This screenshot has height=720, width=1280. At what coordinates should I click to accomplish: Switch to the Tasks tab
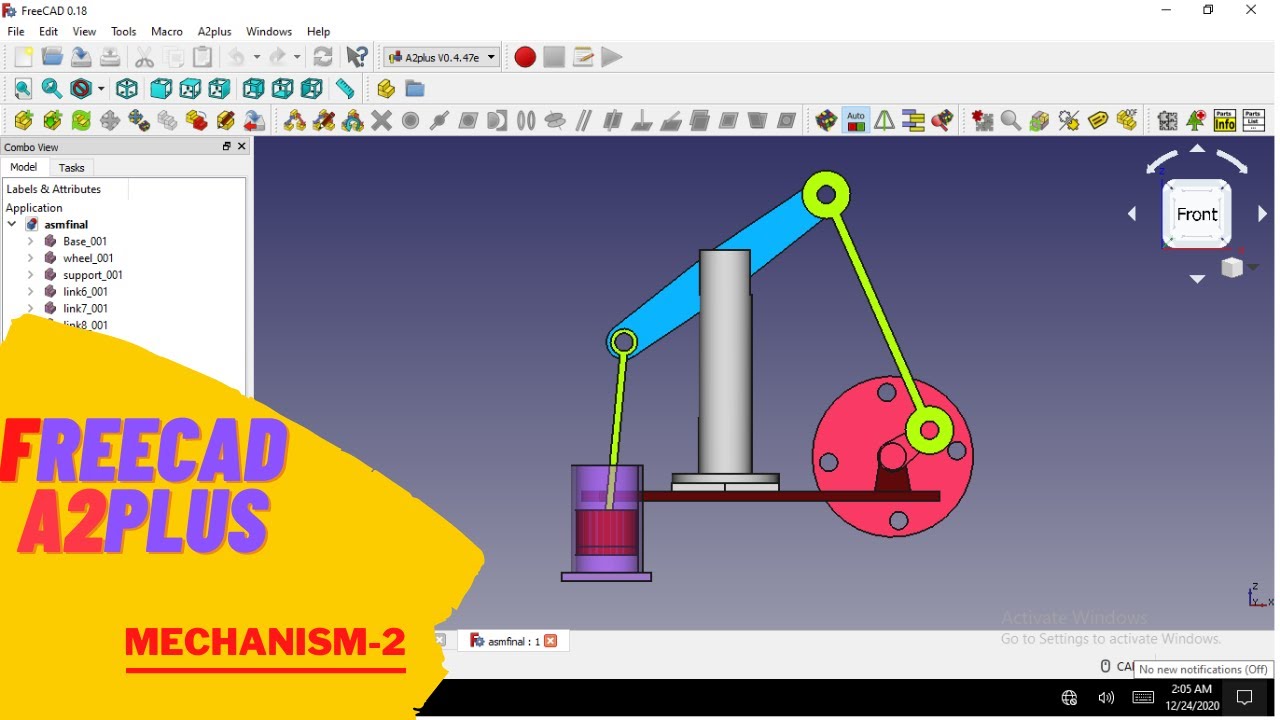(71, 168)
